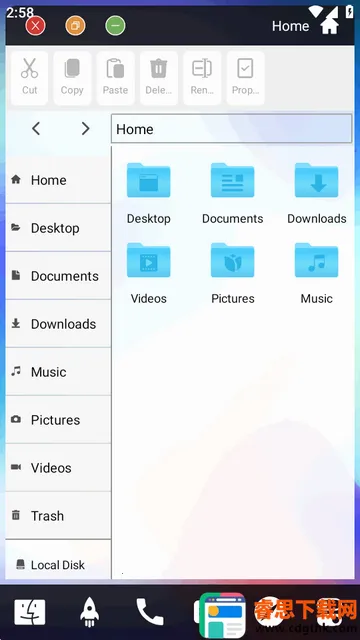Open the browser window dock icon
Screen dimensions: 360x640
coord(222,615)
